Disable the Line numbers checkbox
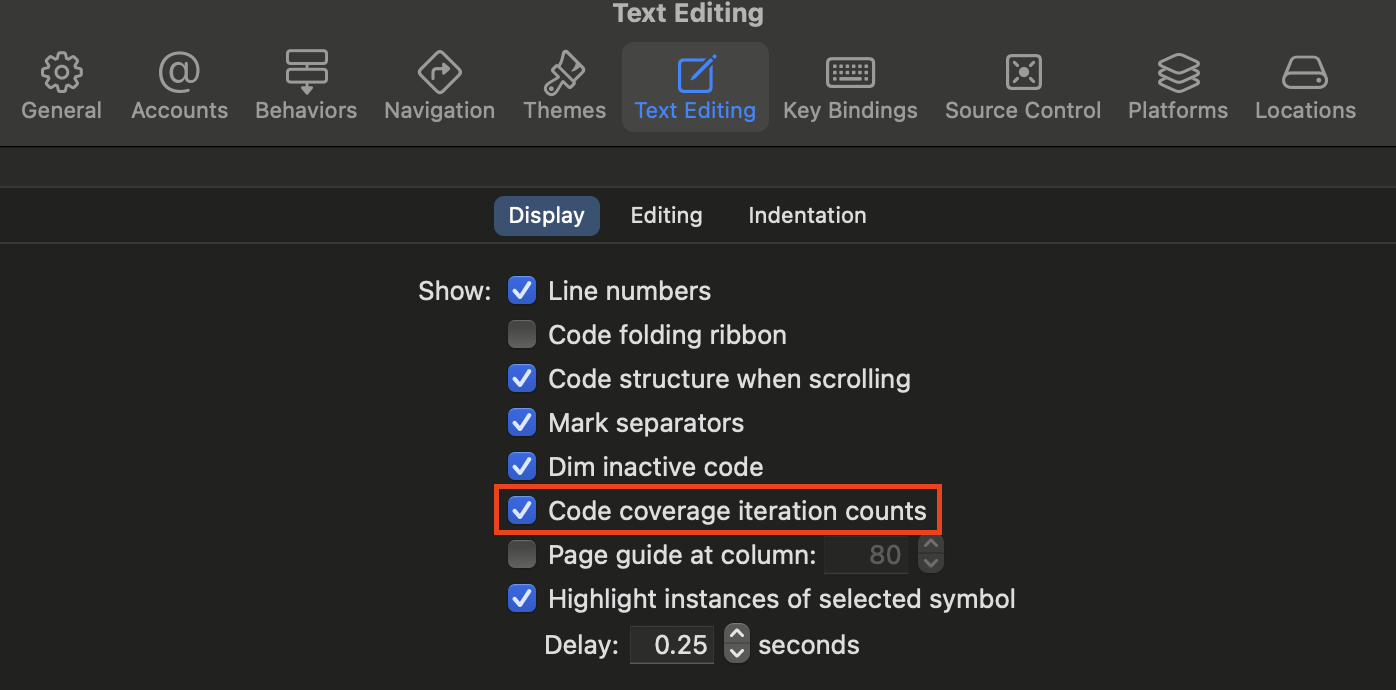The height and width of the screenshot is (690, 1396). pyautogui.click(x=522, y=291)
